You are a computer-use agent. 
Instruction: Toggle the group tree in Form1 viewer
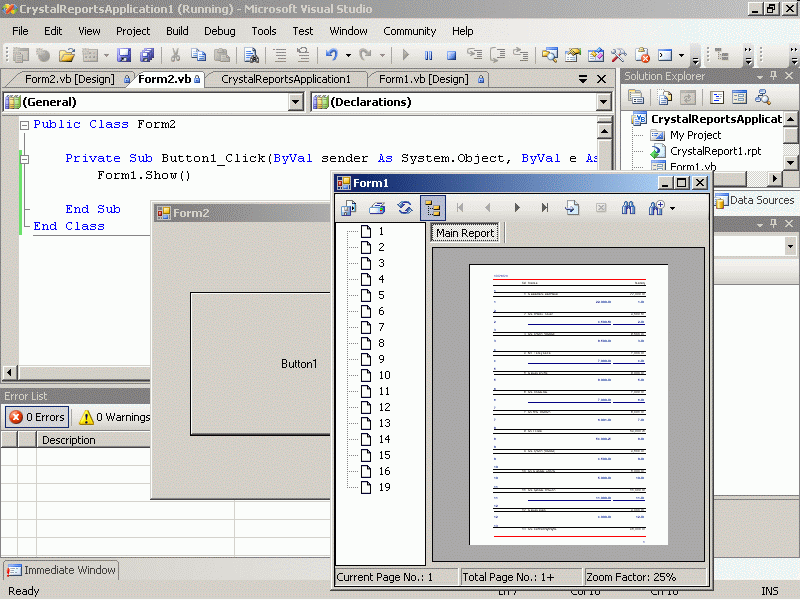coord(433,208)
